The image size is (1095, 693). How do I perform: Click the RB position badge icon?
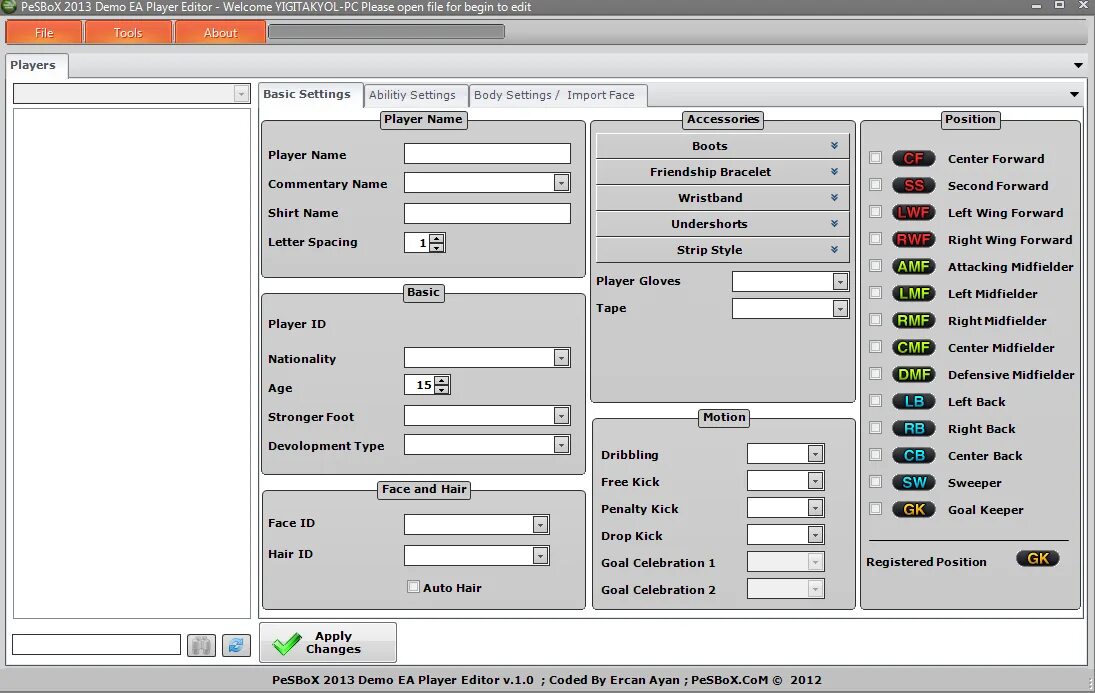913,428
